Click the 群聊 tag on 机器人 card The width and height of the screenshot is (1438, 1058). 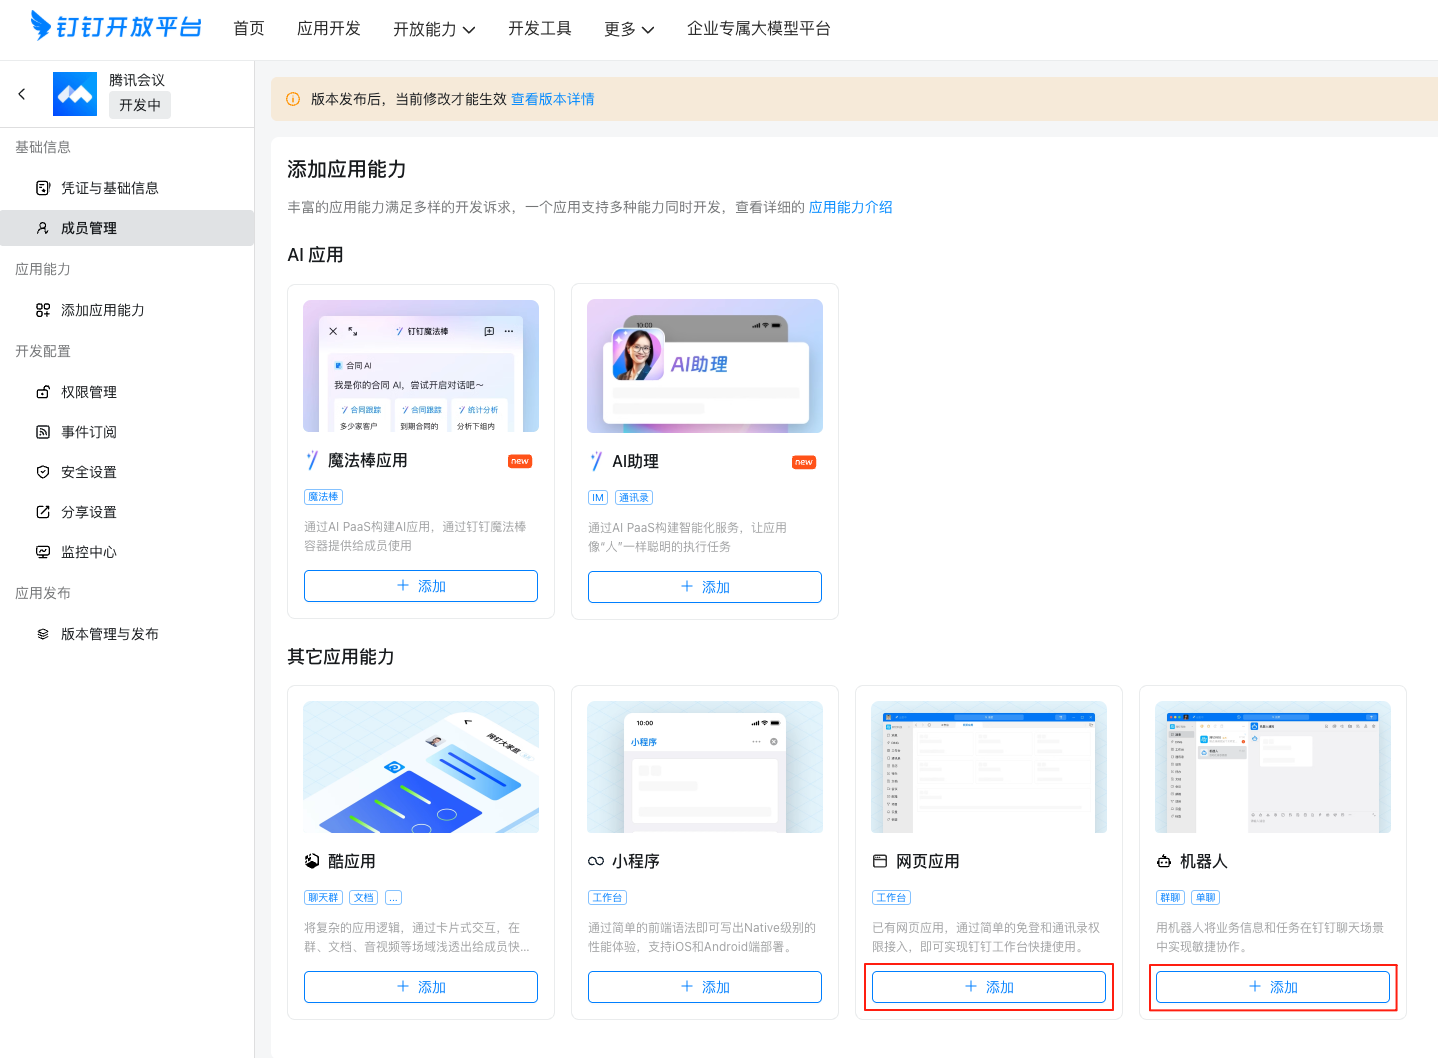tap(1170, 898)
